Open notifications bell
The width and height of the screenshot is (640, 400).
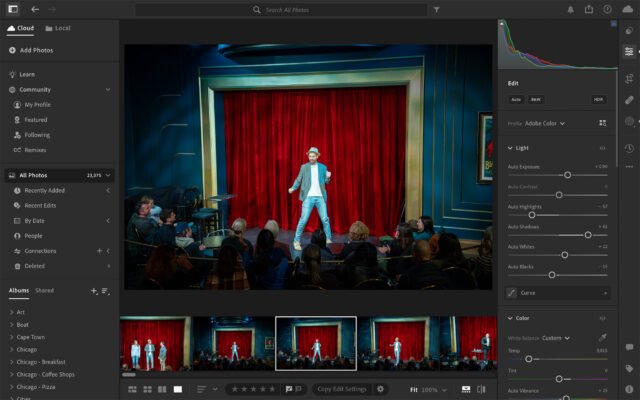(571, 9)
